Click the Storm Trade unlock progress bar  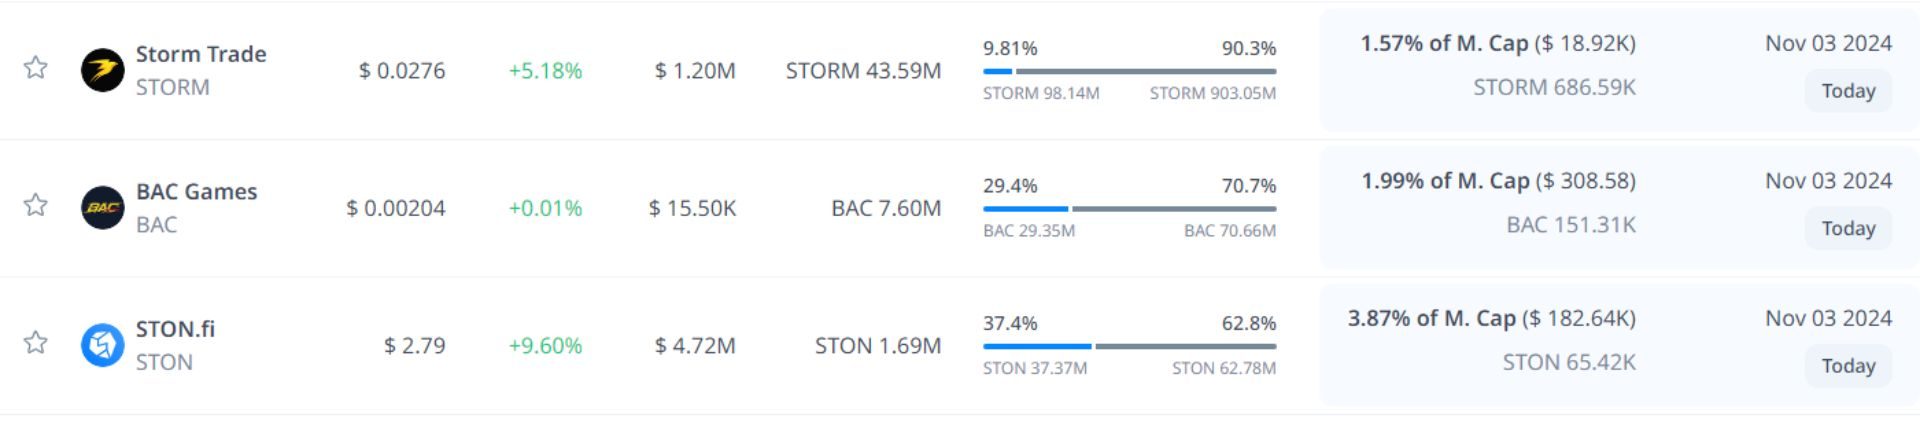pos(1129,71)
